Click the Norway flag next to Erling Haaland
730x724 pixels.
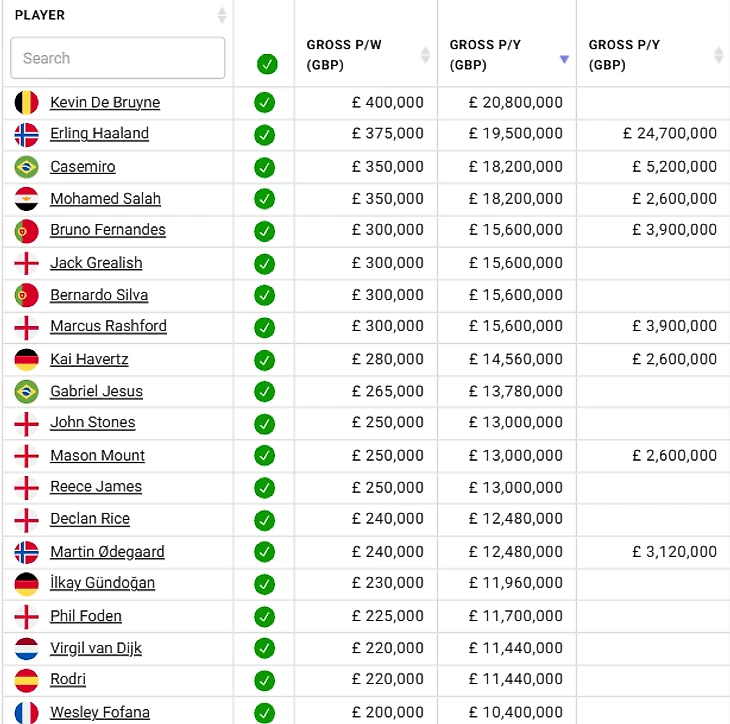pyautogui.click(x=27, y=135)
